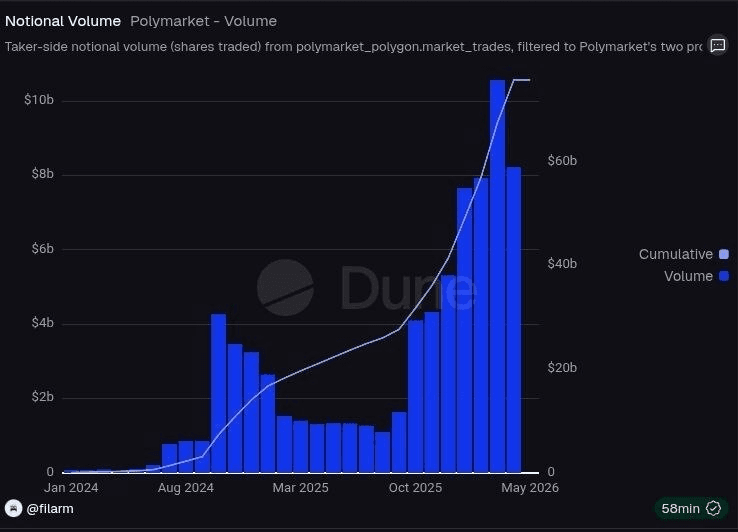
Task: Click the $60b right-axis label
Action: click(x=562, y=161)
